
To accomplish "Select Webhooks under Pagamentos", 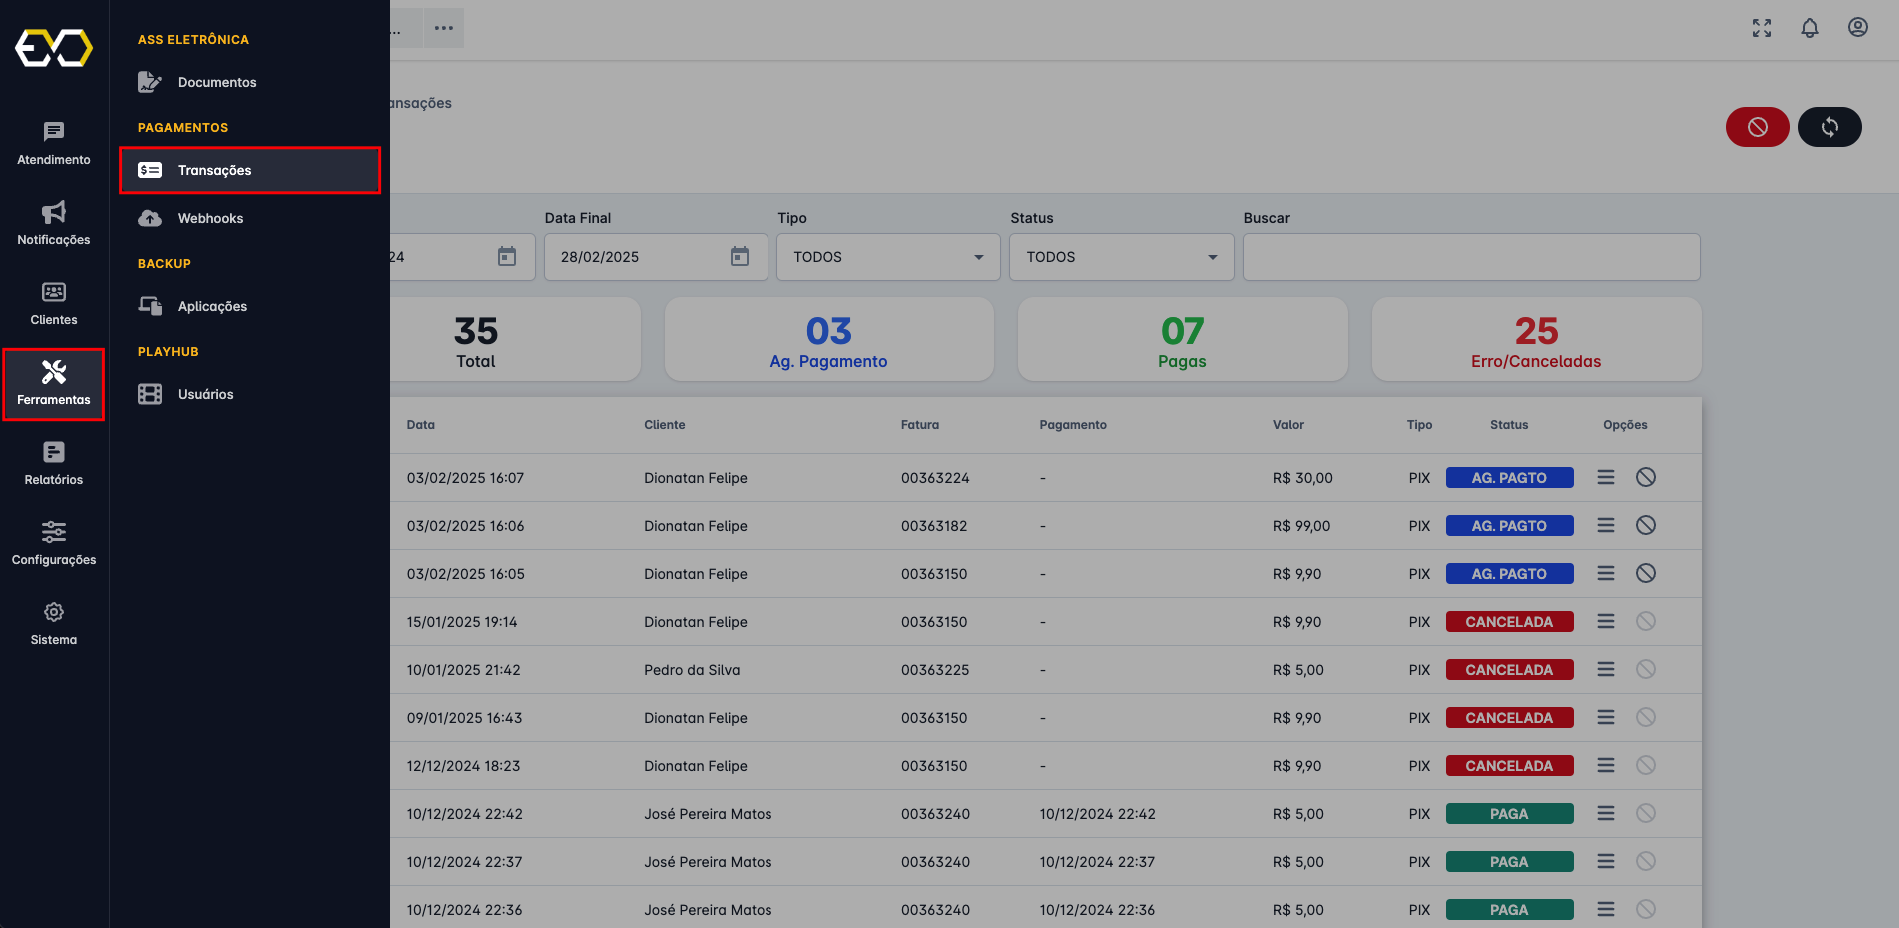I will [210, 218].
